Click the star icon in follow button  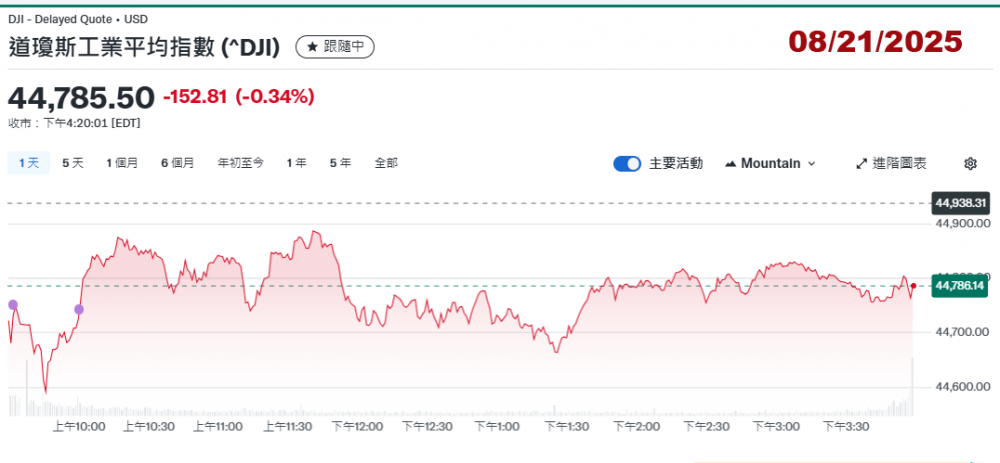[311, 47]
